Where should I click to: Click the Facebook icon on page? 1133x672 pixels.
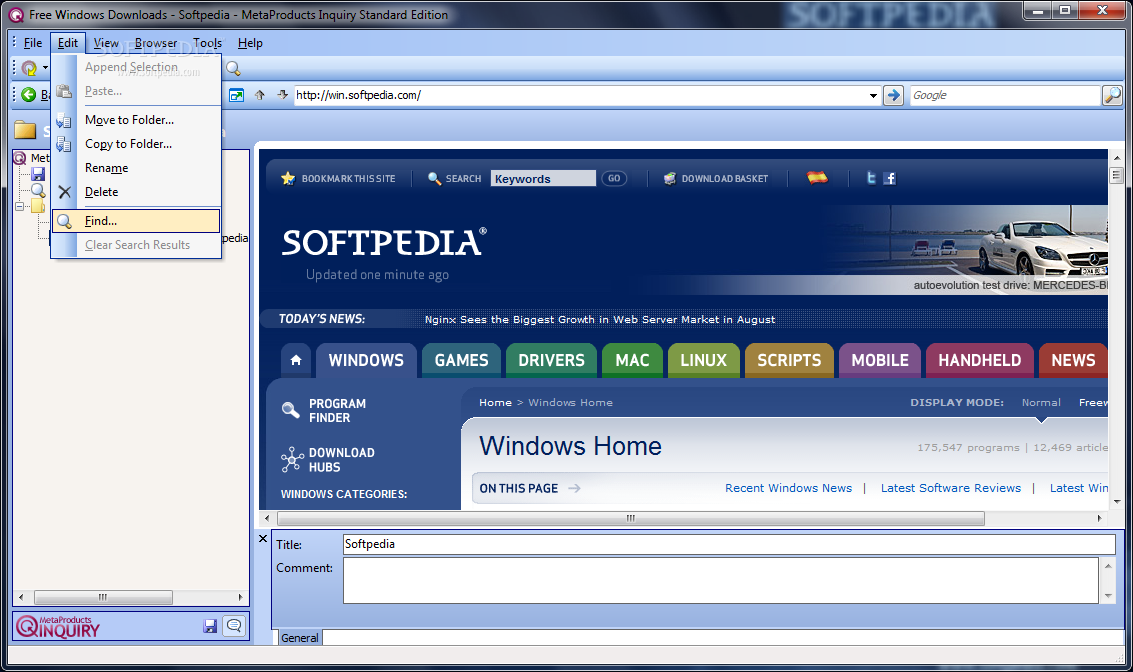tap(889, 178)
